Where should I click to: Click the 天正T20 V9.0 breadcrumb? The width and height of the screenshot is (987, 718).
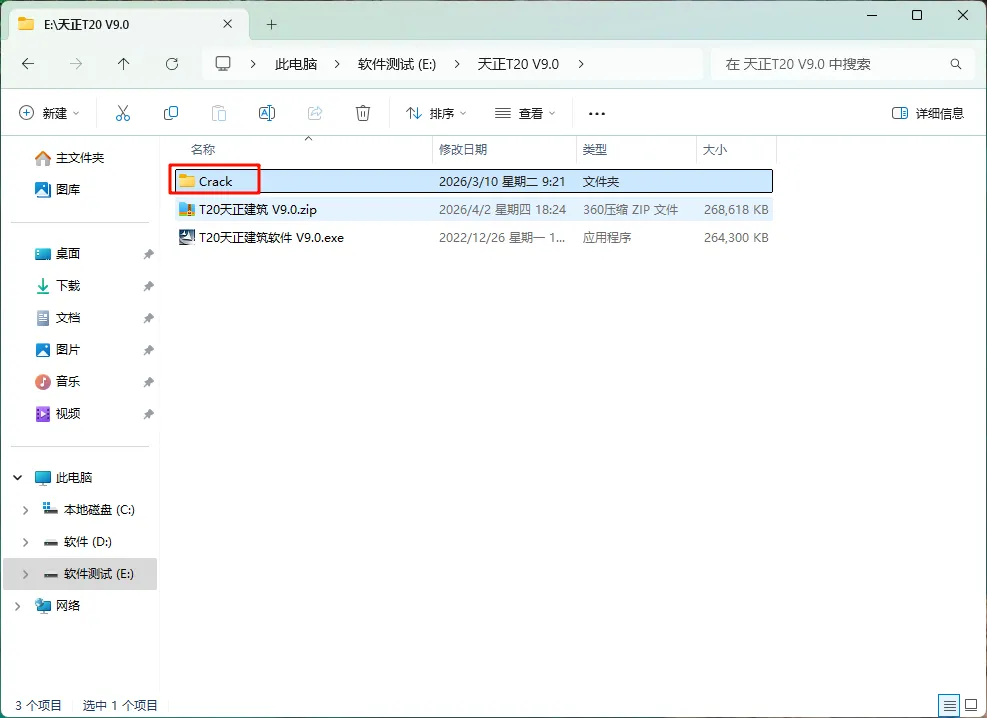pos(518,64)
